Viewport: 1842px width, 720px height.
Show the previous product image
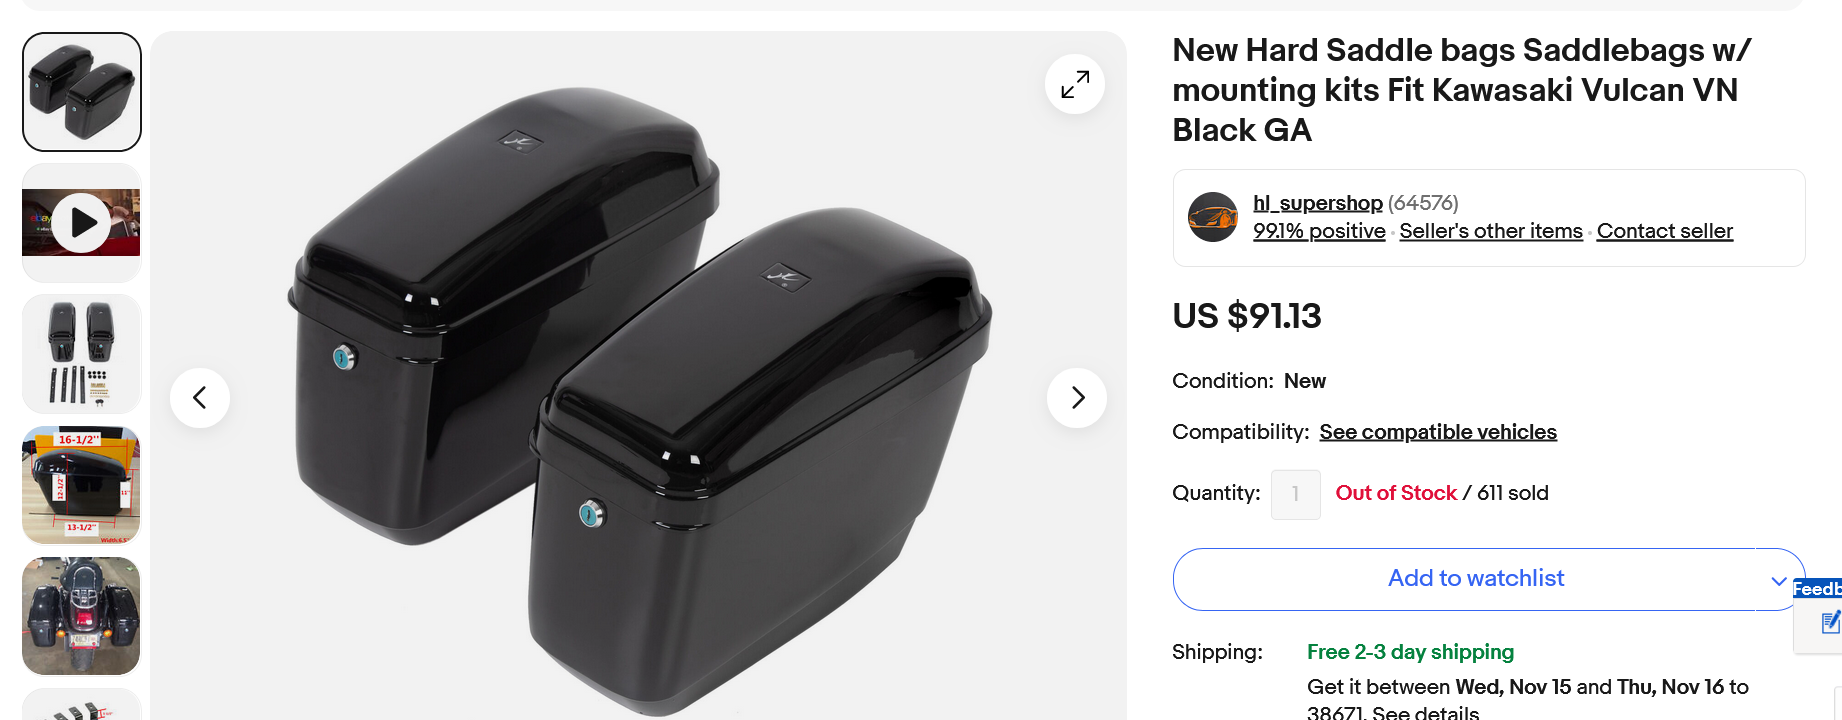(x=200, y=398)
